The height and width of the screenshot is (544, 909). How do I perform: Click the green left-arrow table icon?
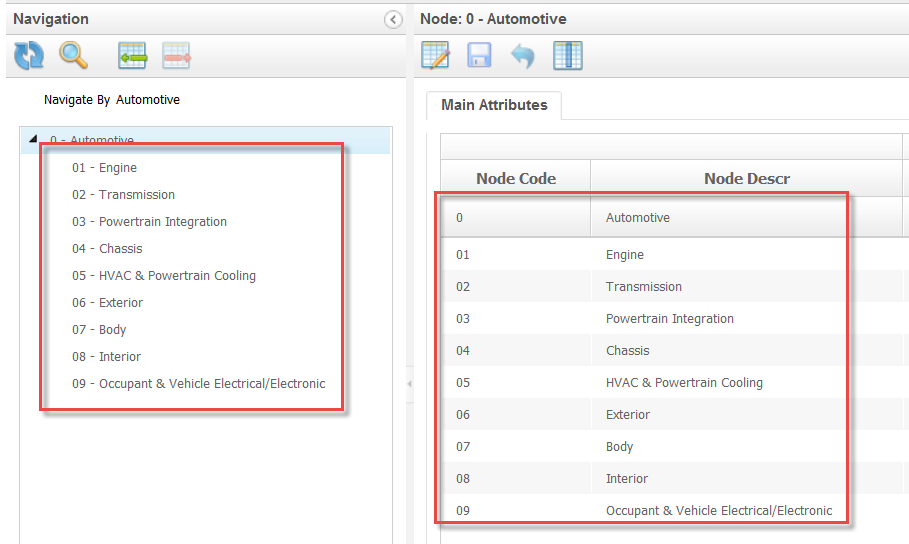(x=132, y=56)
